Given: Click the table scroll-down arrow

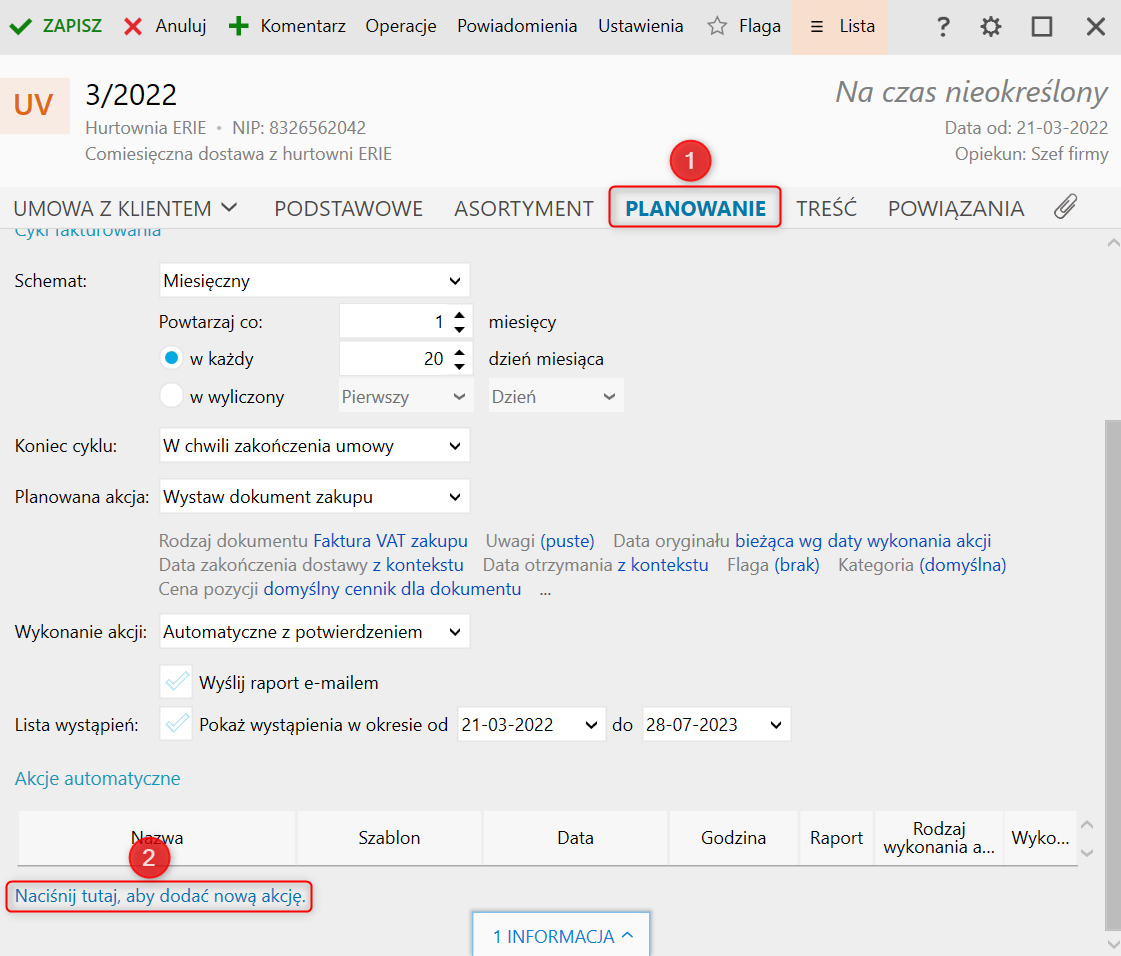Looking at the screenshot, I should click(x=1087, y=852).
